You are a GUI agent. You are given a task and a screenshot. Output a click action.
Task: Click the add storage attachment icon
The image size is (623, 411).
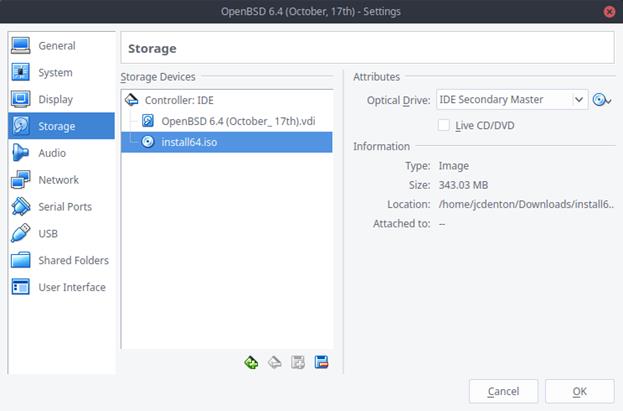click(x=298, y=362)
